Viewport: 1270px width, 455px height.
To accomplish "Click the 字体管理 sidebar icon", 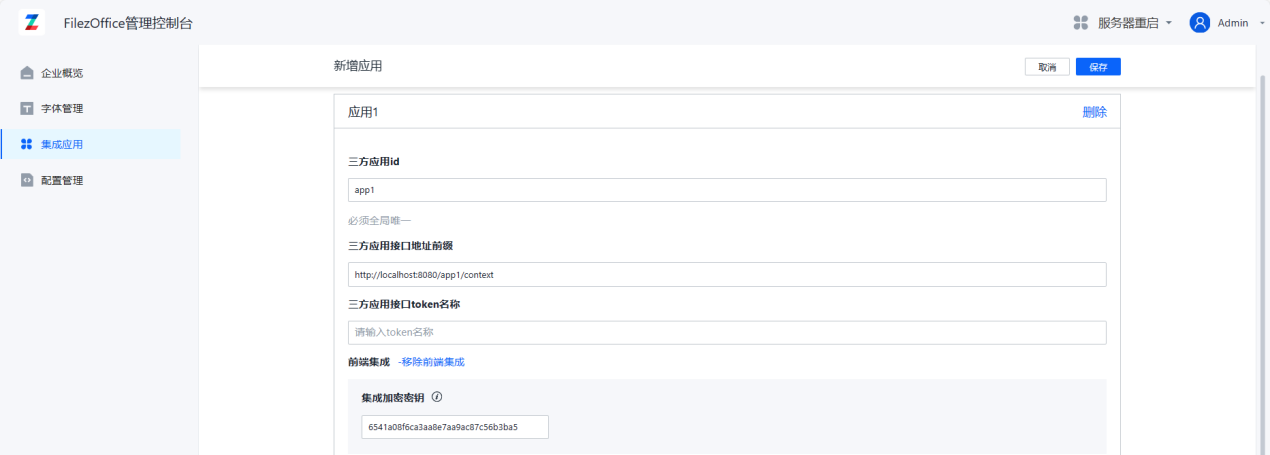I will coord(27,108).
